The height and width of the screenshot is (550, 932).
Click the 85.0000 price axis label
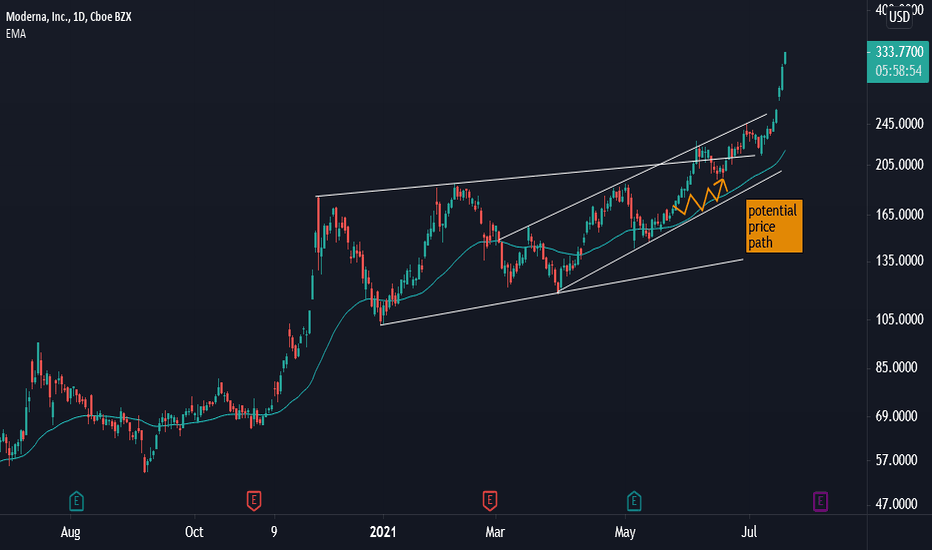point(896,367)
